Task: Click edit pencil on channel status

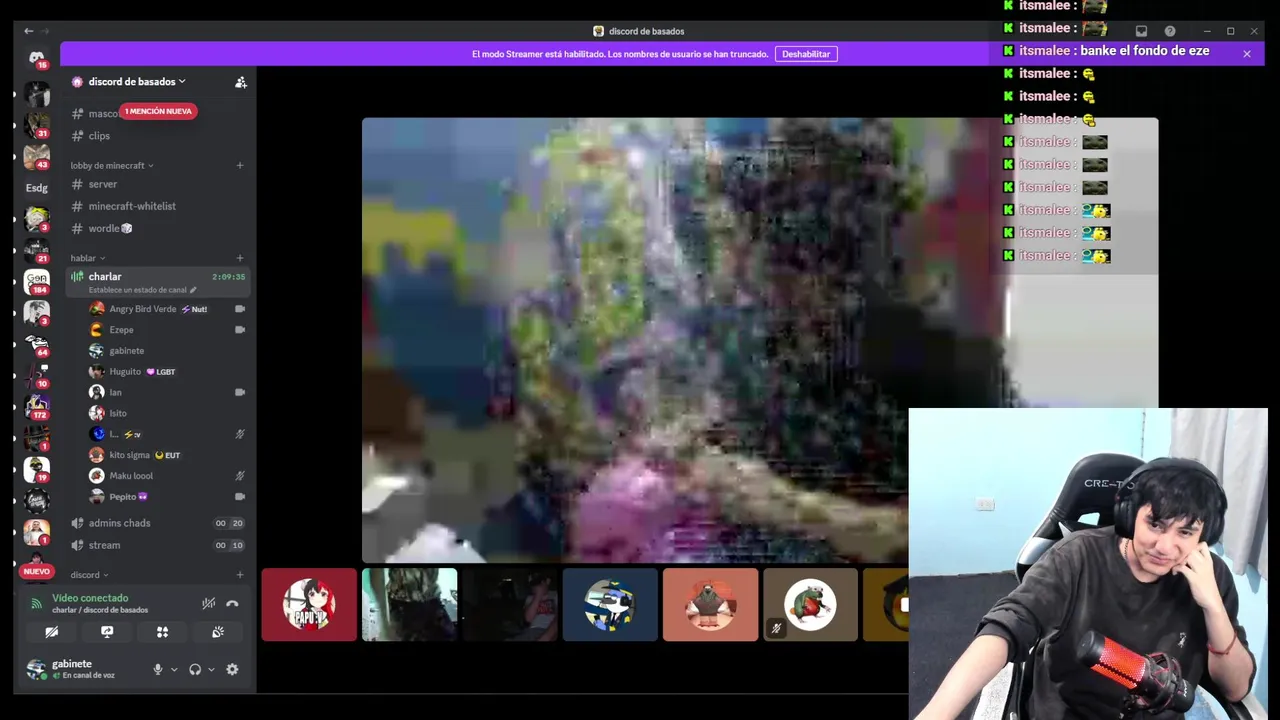Action: [193, 290]
